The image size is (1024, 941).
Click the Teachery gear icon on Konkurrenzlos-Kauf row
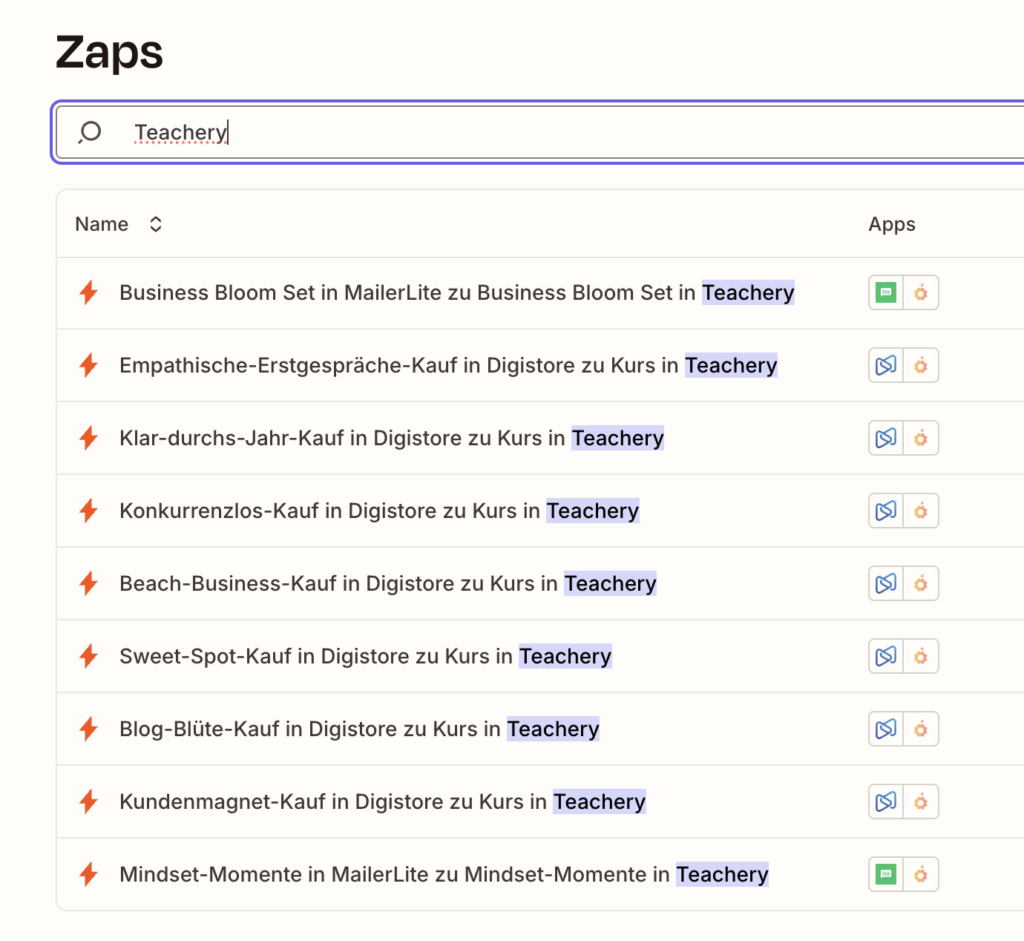922,510
